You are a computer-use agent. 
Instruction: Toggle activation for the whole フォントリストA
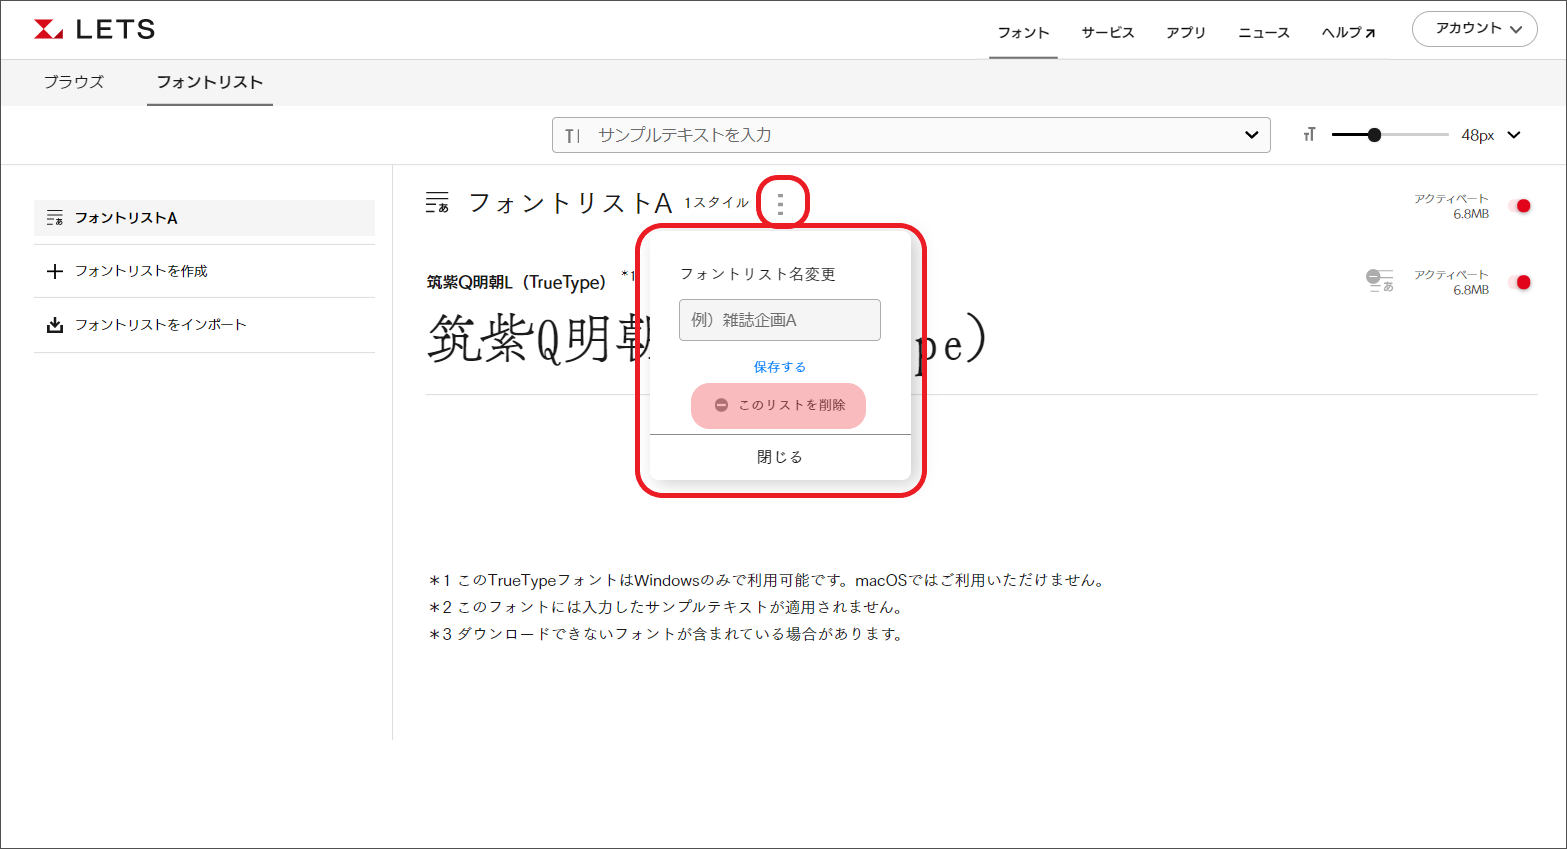click(1521, 206)
